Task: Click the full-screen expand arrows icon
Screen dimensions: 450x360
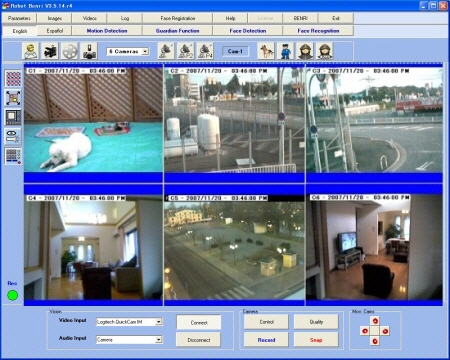Action: point(13,98)
